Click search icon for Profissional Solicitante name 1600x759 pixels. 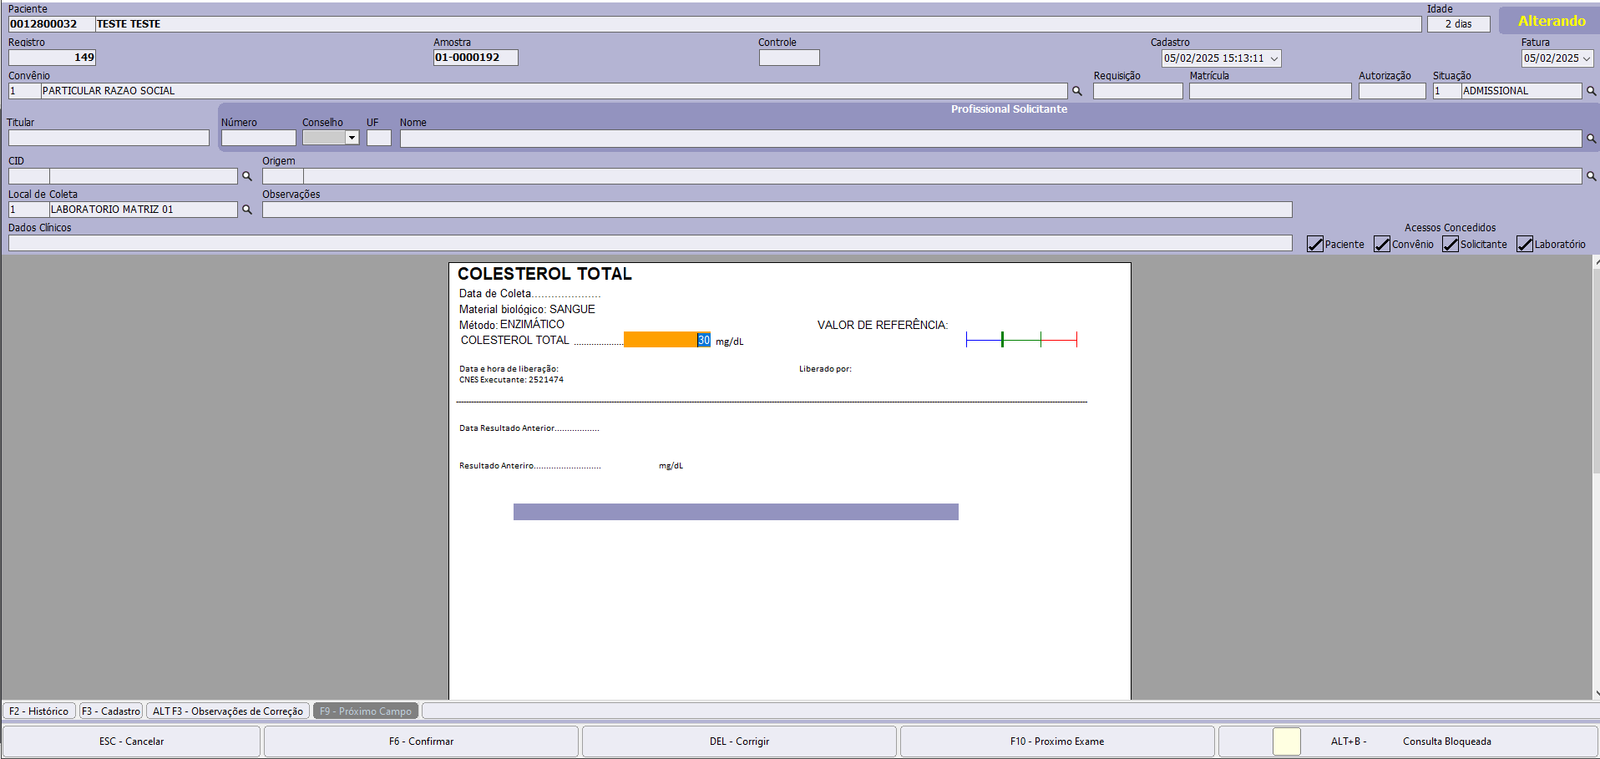[x=1591, y=139]
